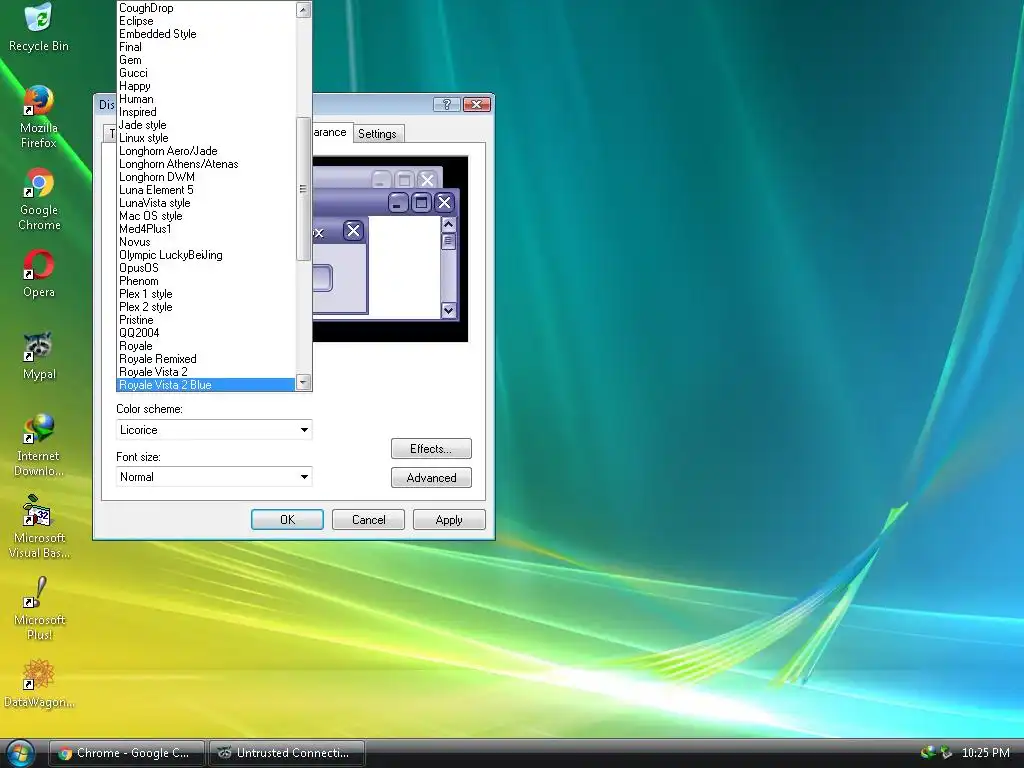
Task: Select the Microsoft Visual Basic icon
Action: point(39,527)
